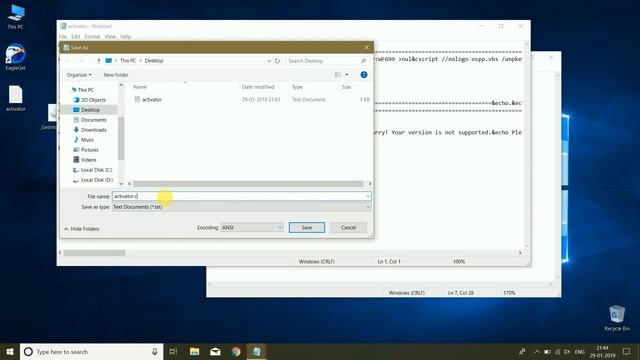Select Pictures in navigation pane
Screen dimensions: 640x360
coord(86,150)
